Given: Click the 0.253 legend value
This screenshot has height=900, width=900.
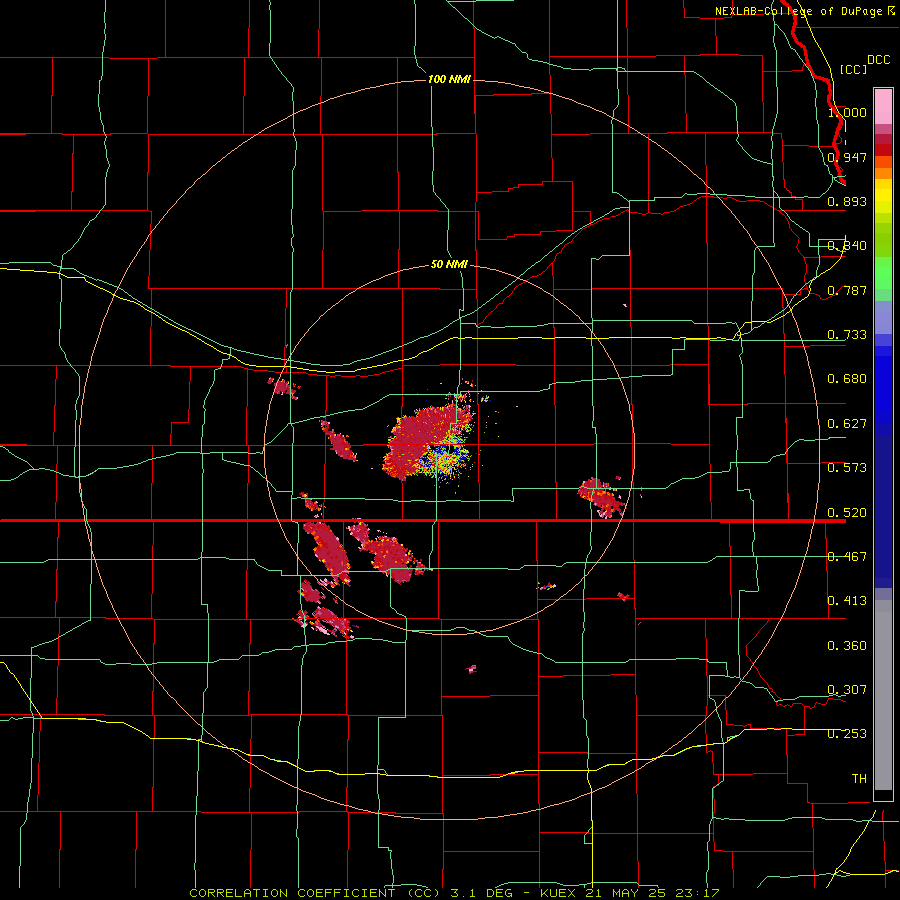Looking at the screenshot, I should tap(847, 734).
